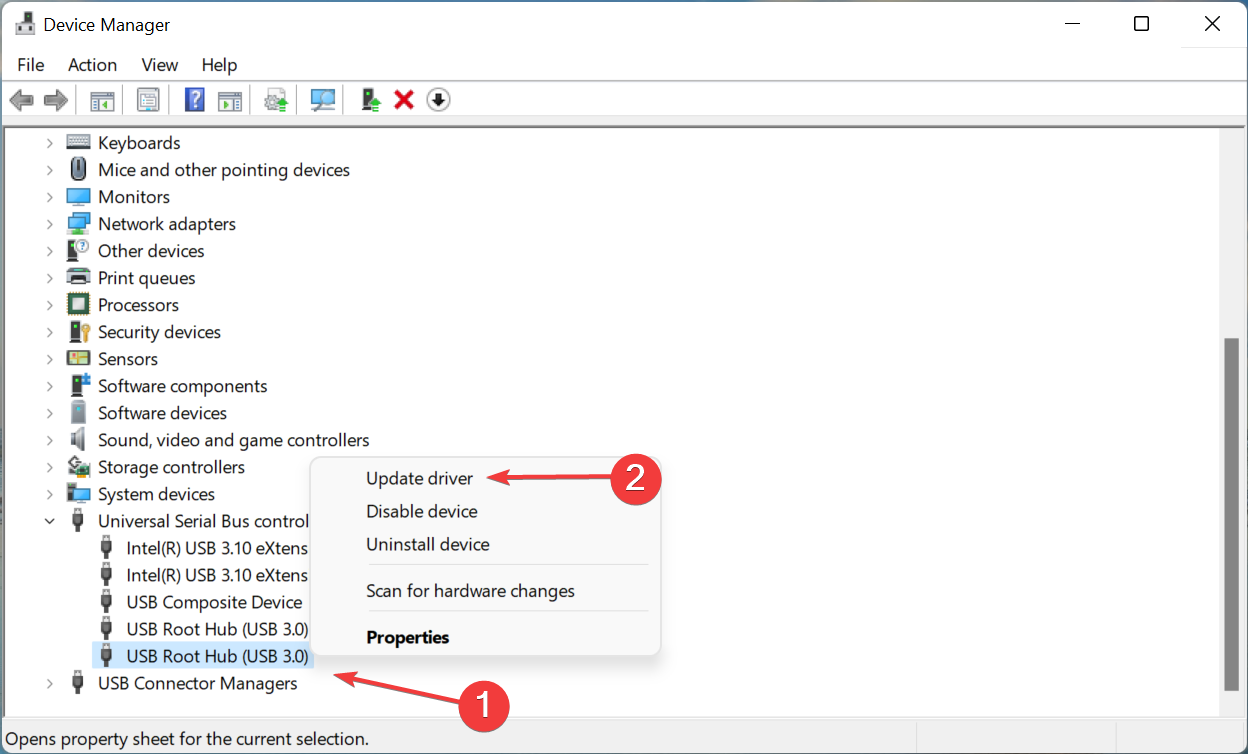Select the USB Connector Managers label
1248x754 pixels.
(197, 683)
